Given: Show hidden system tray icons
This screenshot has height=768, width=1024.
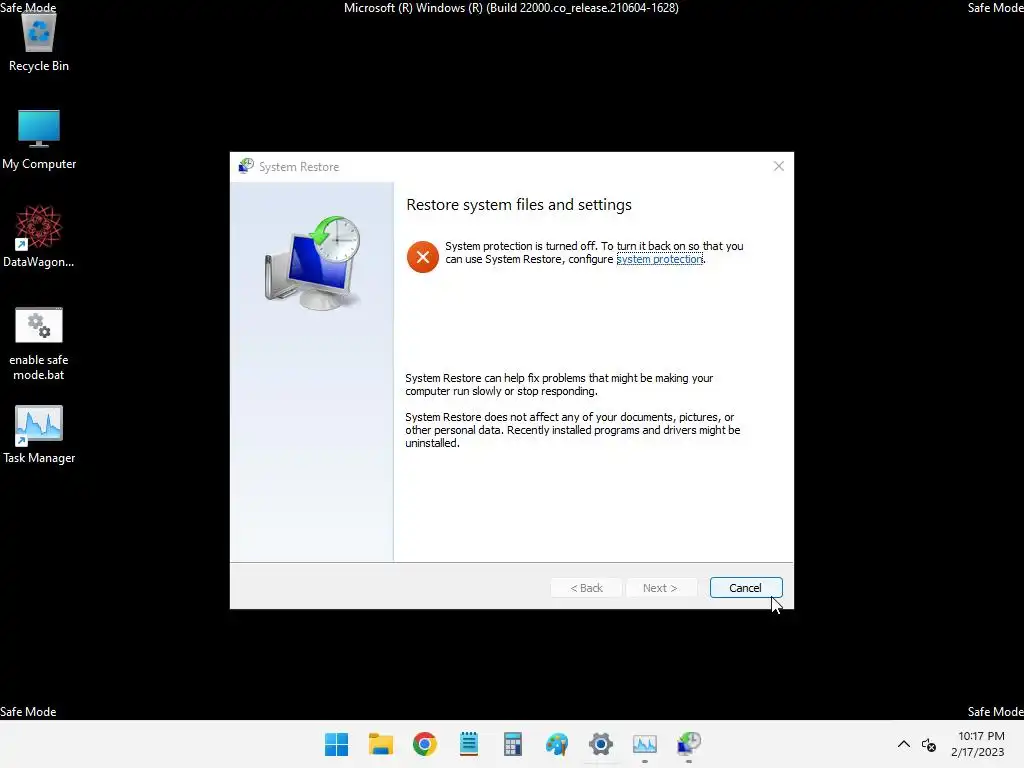Looking at the screenshot, I should (x=904, y=744).
